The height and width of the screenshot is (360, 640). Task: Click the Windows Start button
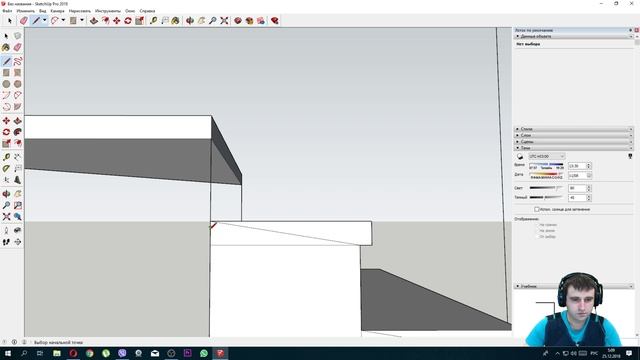tap(7, 353)
